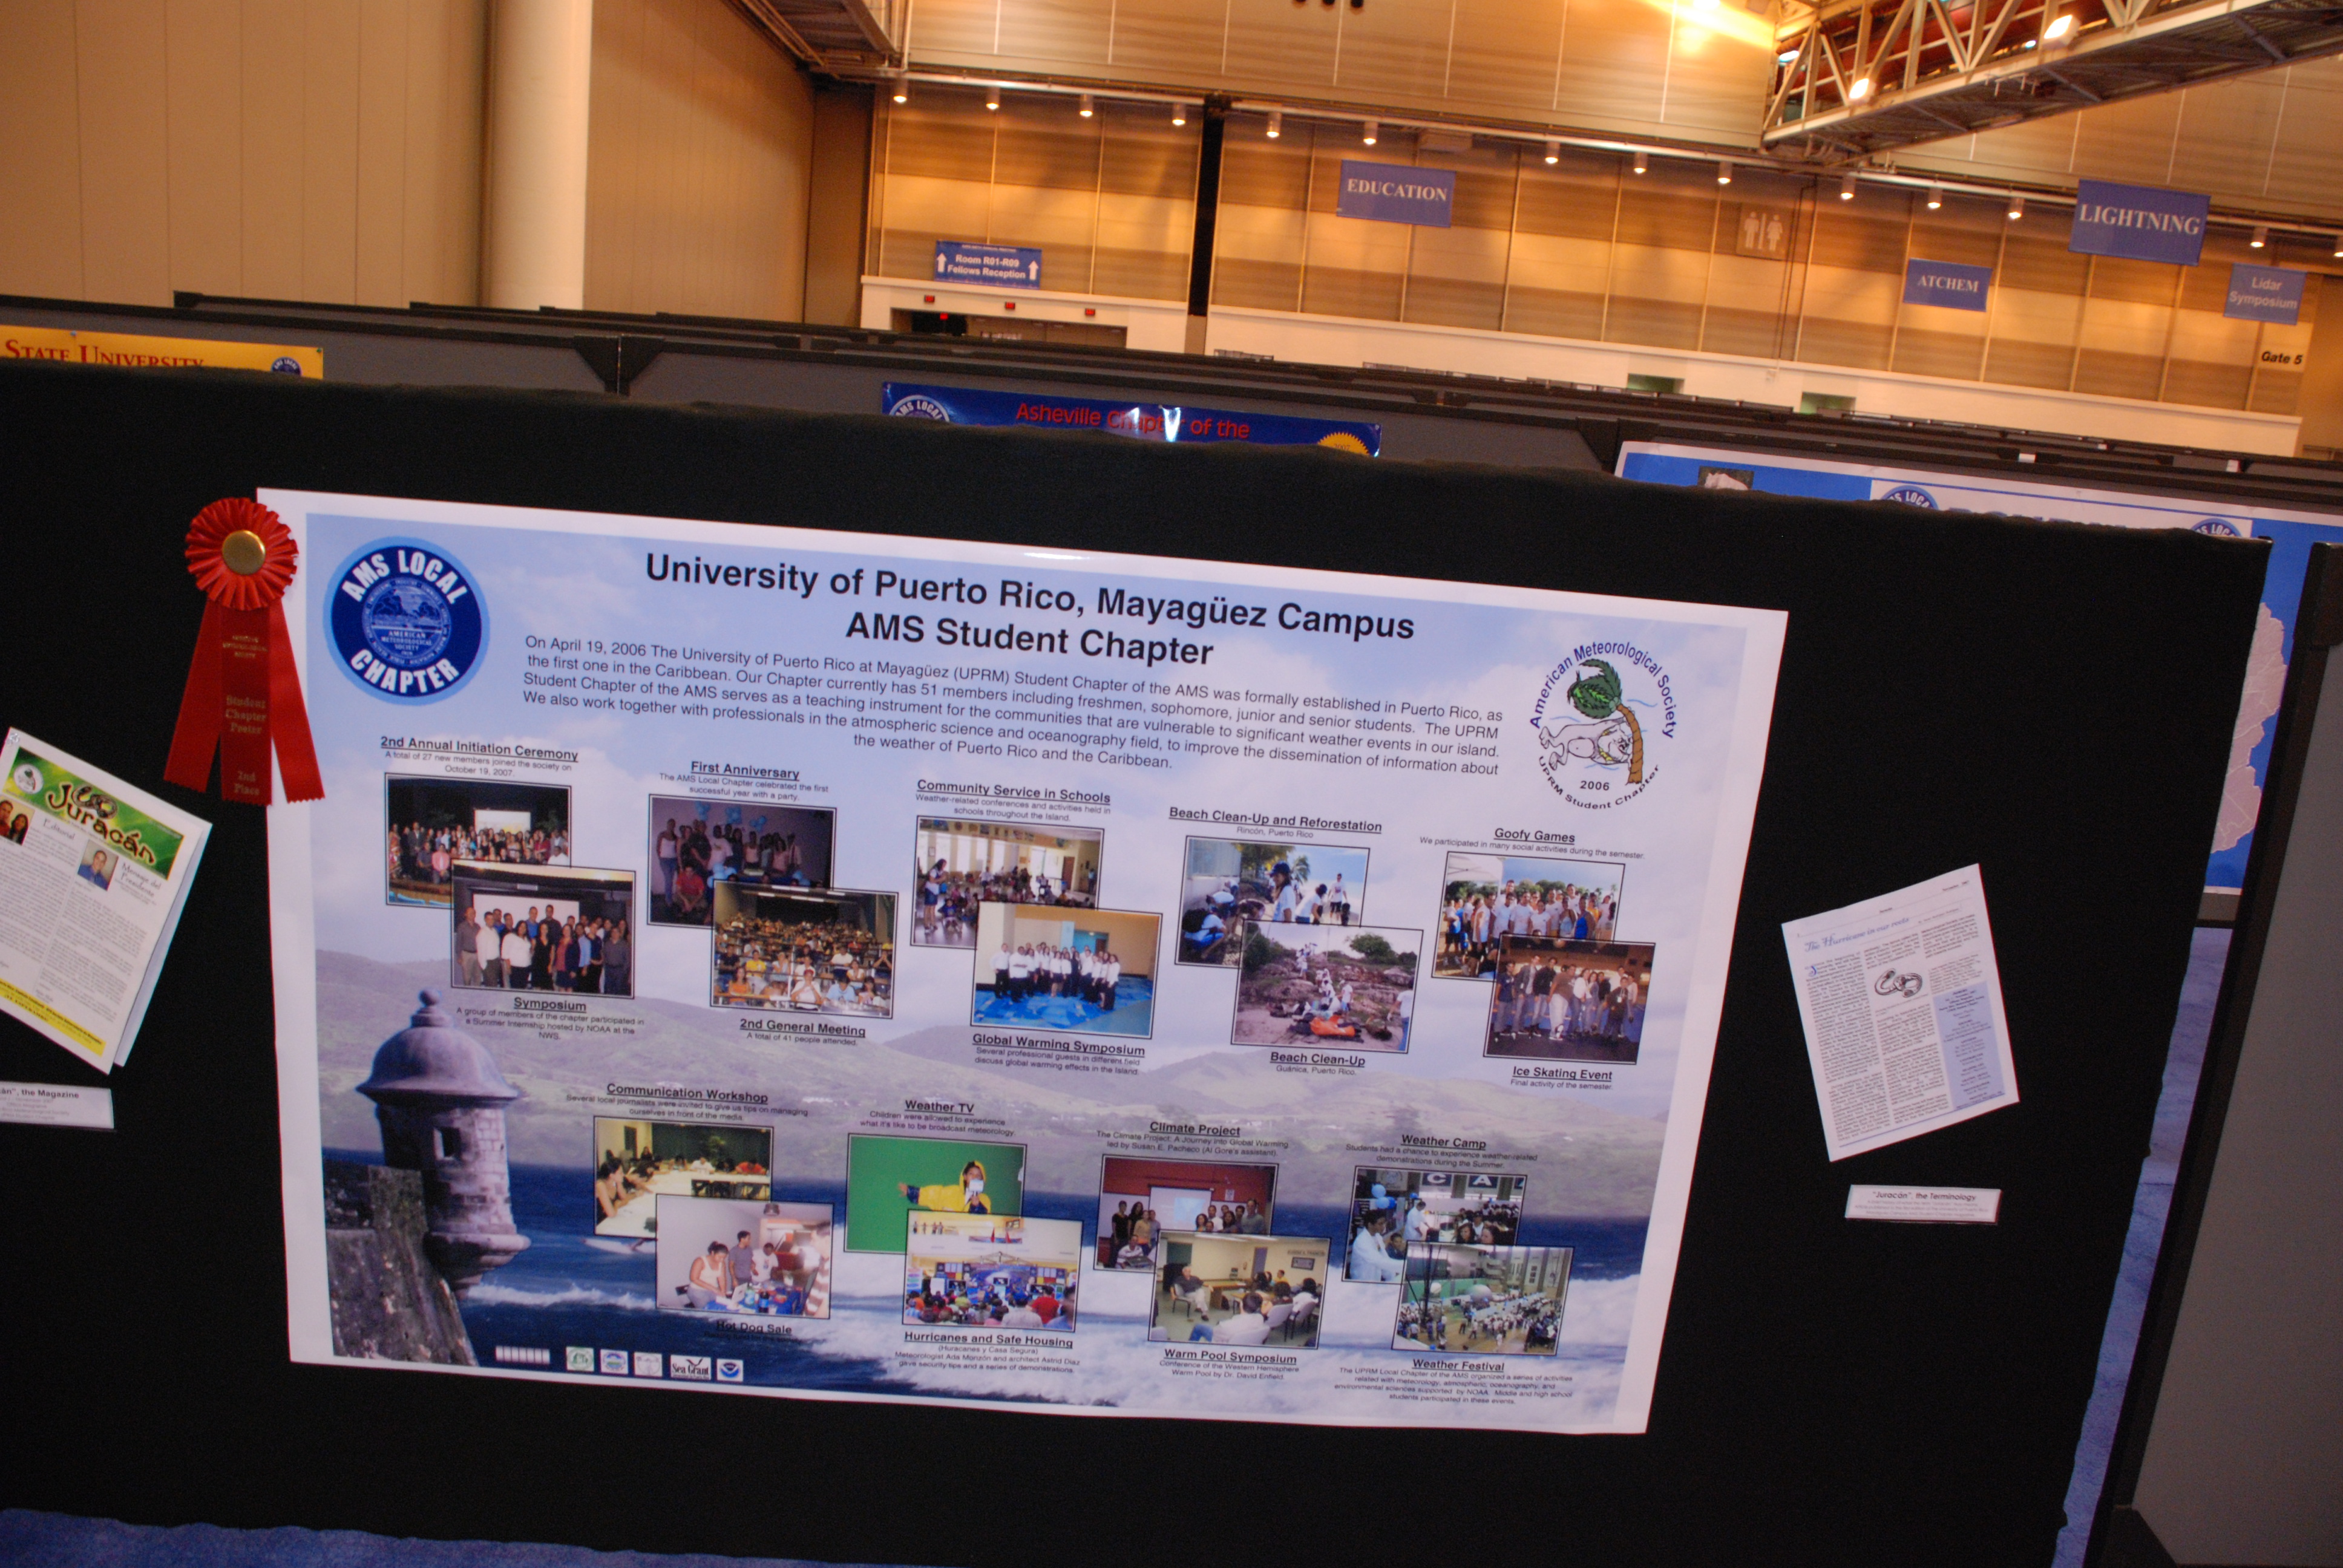Click the poster title University of Puerto Rico

[x=1029, y=597]
